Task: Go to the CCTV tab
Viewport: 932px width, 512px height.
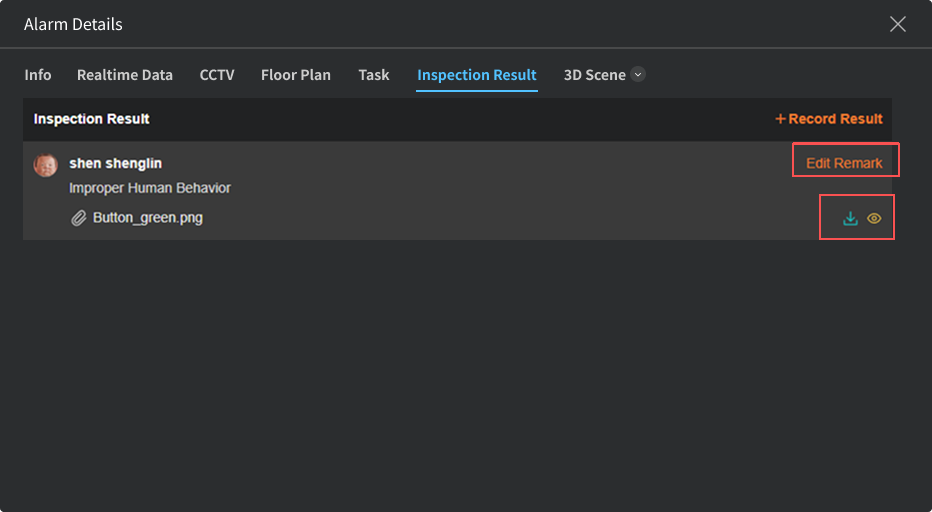Action: pos(217,75)
